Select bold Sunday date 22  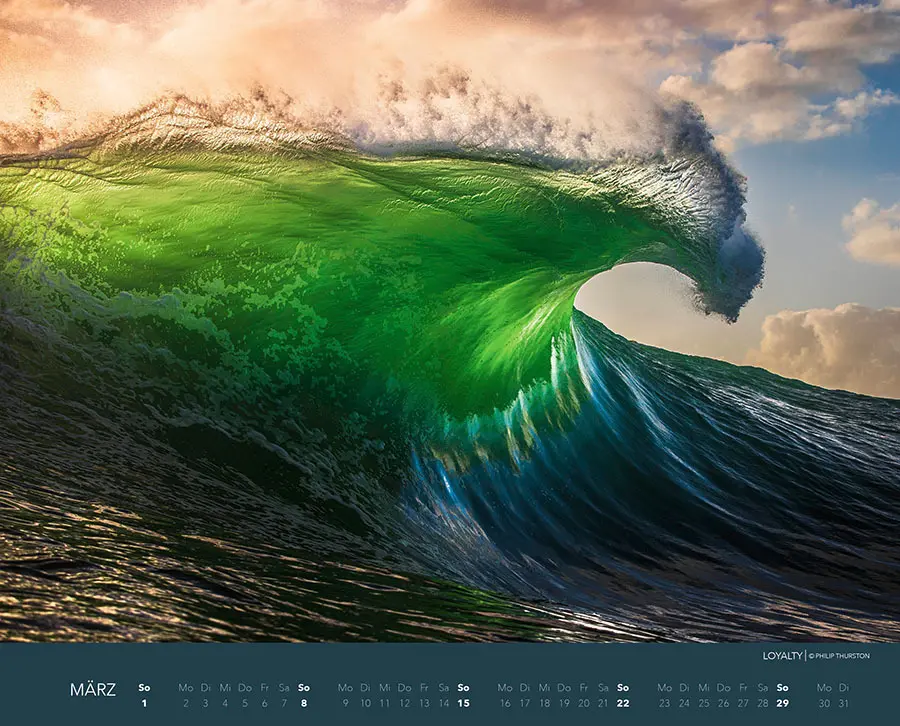click(623, 703)
